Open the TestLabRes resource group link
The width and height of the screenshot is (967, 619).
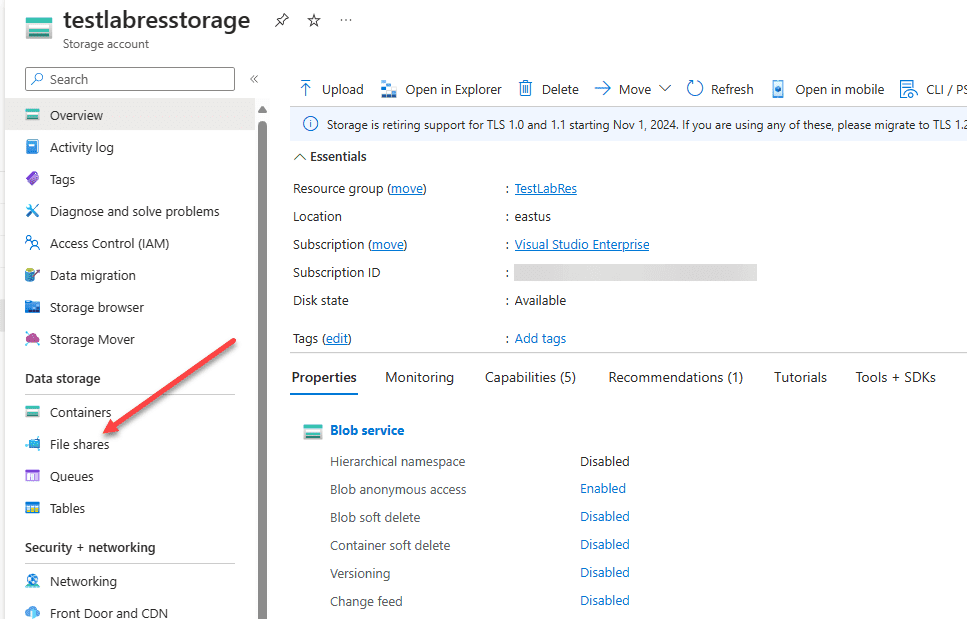click(x=546, y=189)
